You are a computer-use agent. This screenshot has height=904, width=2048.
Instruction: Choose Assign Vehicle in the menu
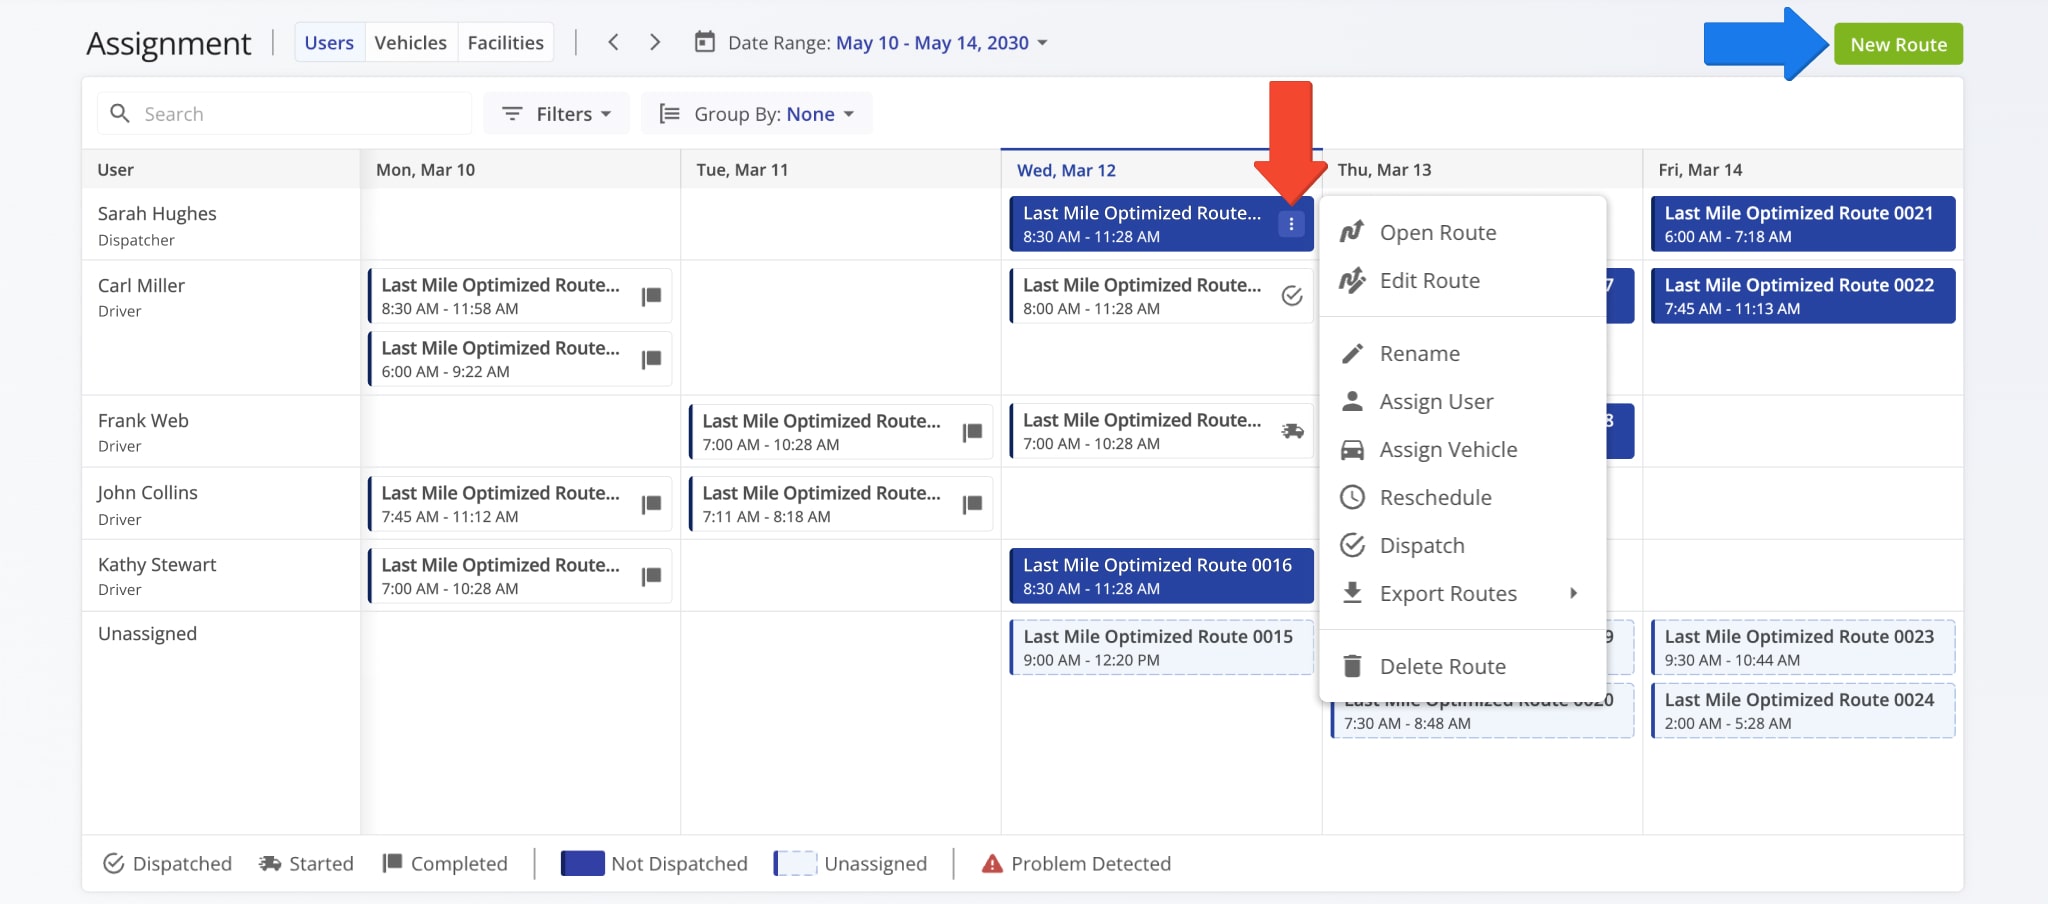(x=1463, y=449)
